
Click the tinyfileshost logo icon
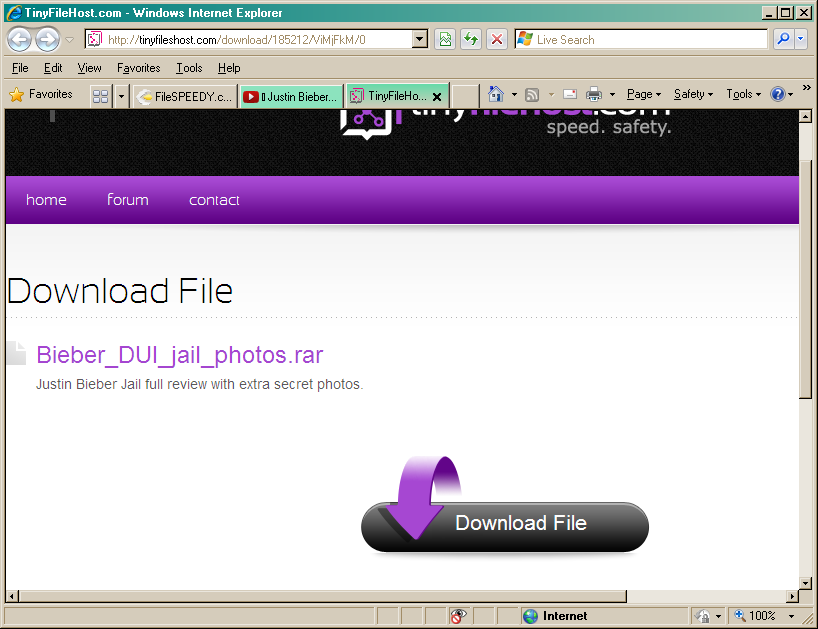coord(365,124)
